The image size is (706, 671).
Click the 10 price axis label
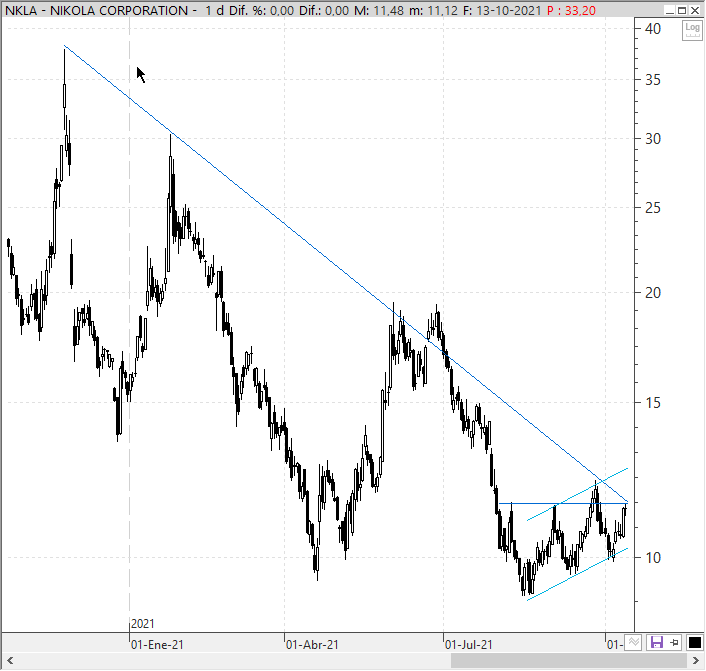[x=653, y=558]
